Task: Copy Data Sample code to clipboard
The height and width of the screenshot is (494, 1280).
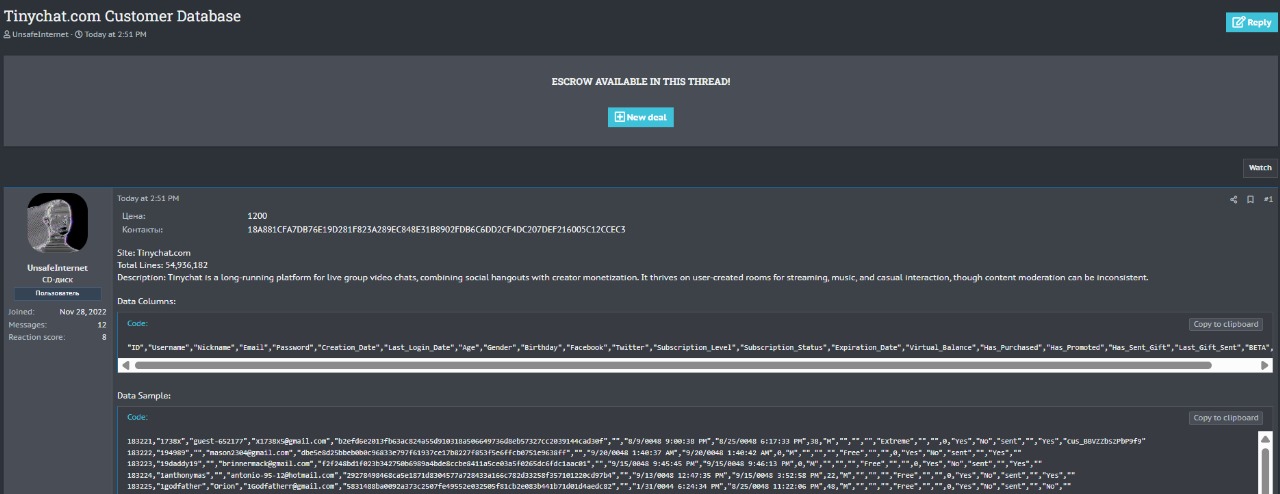Action: click(x=1225, y=418)
